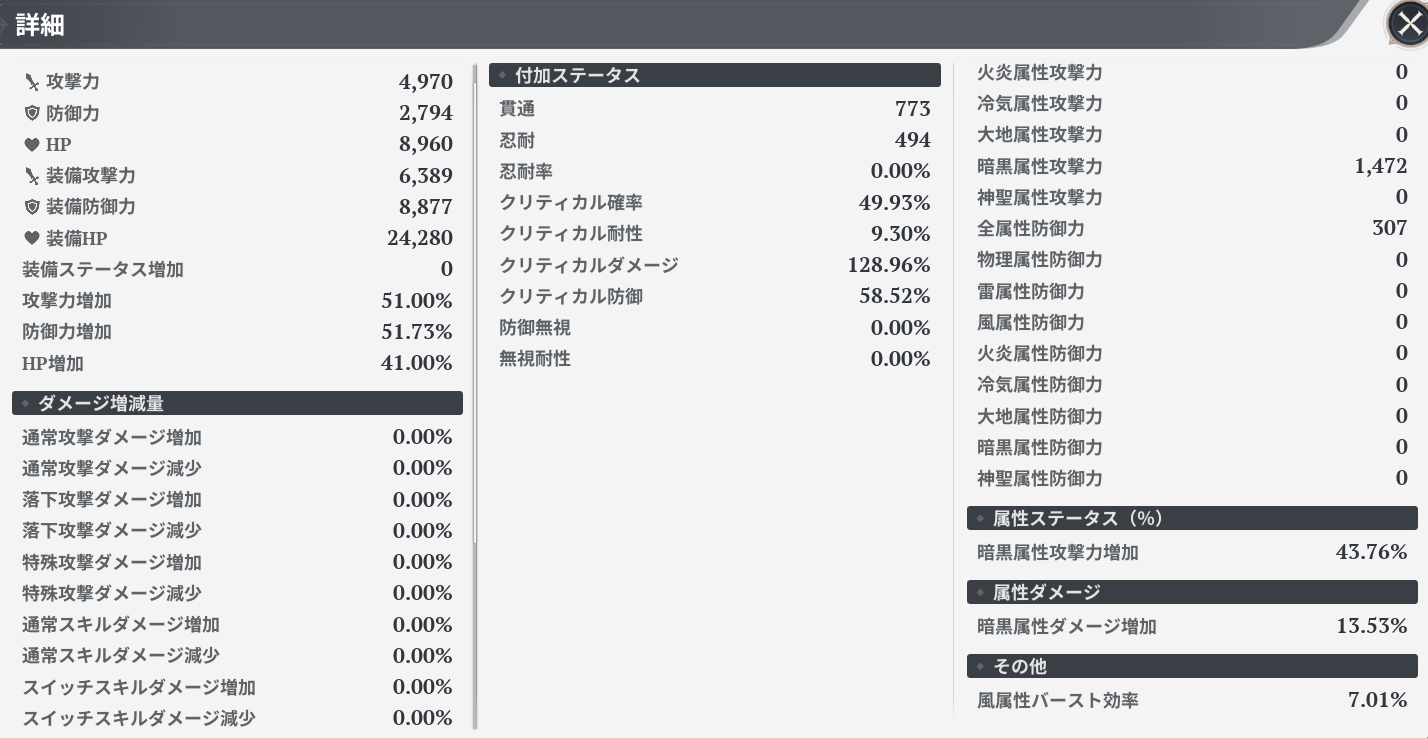Select the 全属性防御力 stat row
The image size is (1428, 738).
point(1192,229)
